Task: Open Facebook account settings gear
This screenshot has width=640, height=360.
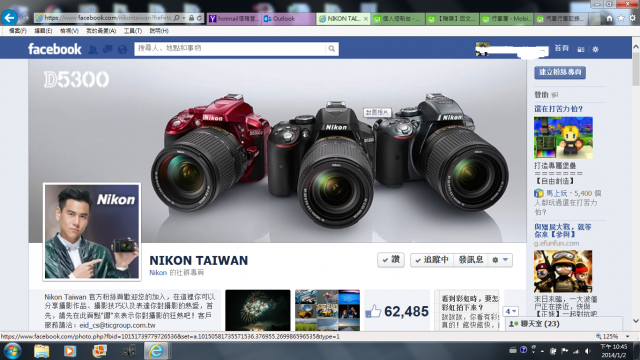Action: click(596, 49)
